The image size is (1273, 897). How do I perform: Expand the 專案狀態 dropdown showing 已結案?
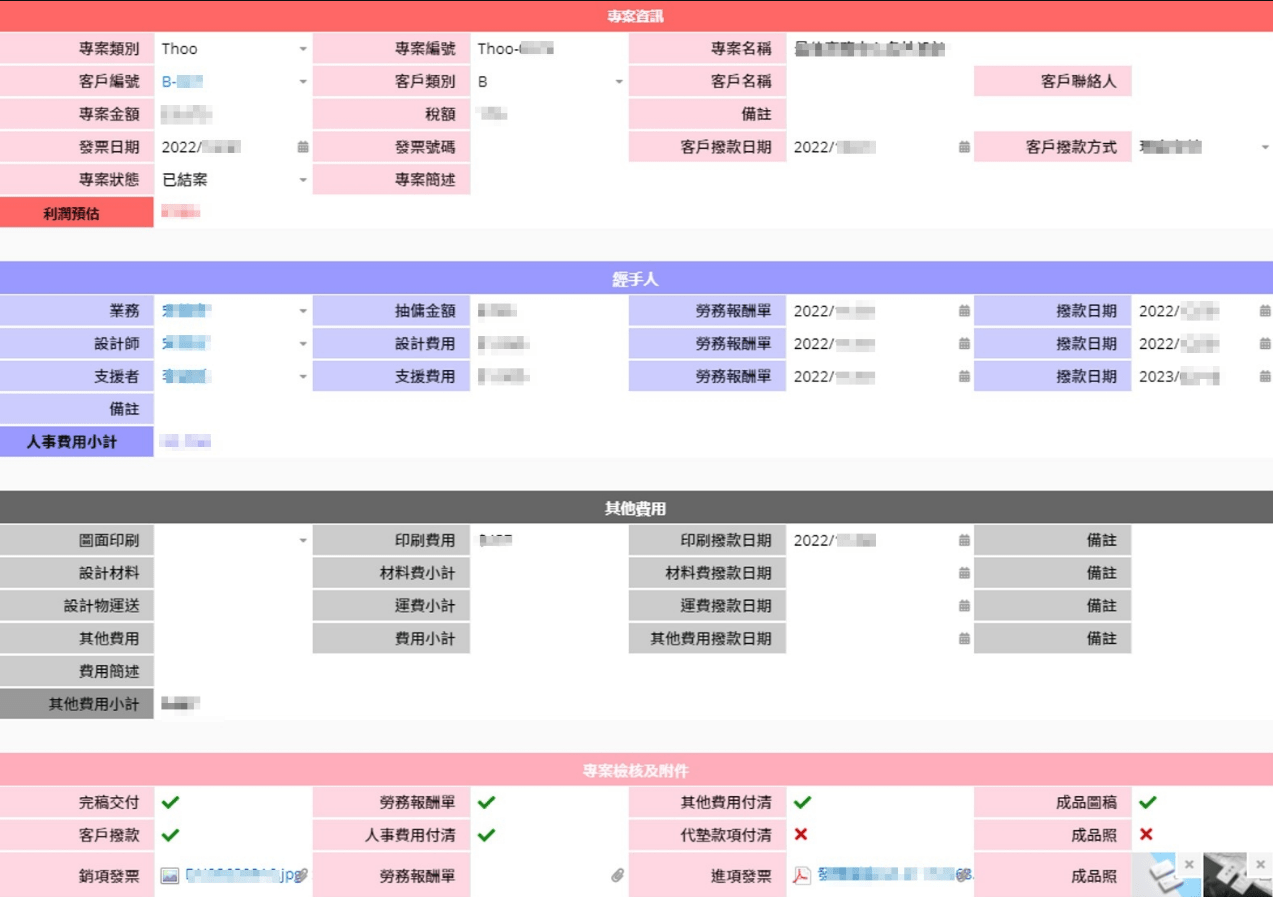click(x=303, y=180)
